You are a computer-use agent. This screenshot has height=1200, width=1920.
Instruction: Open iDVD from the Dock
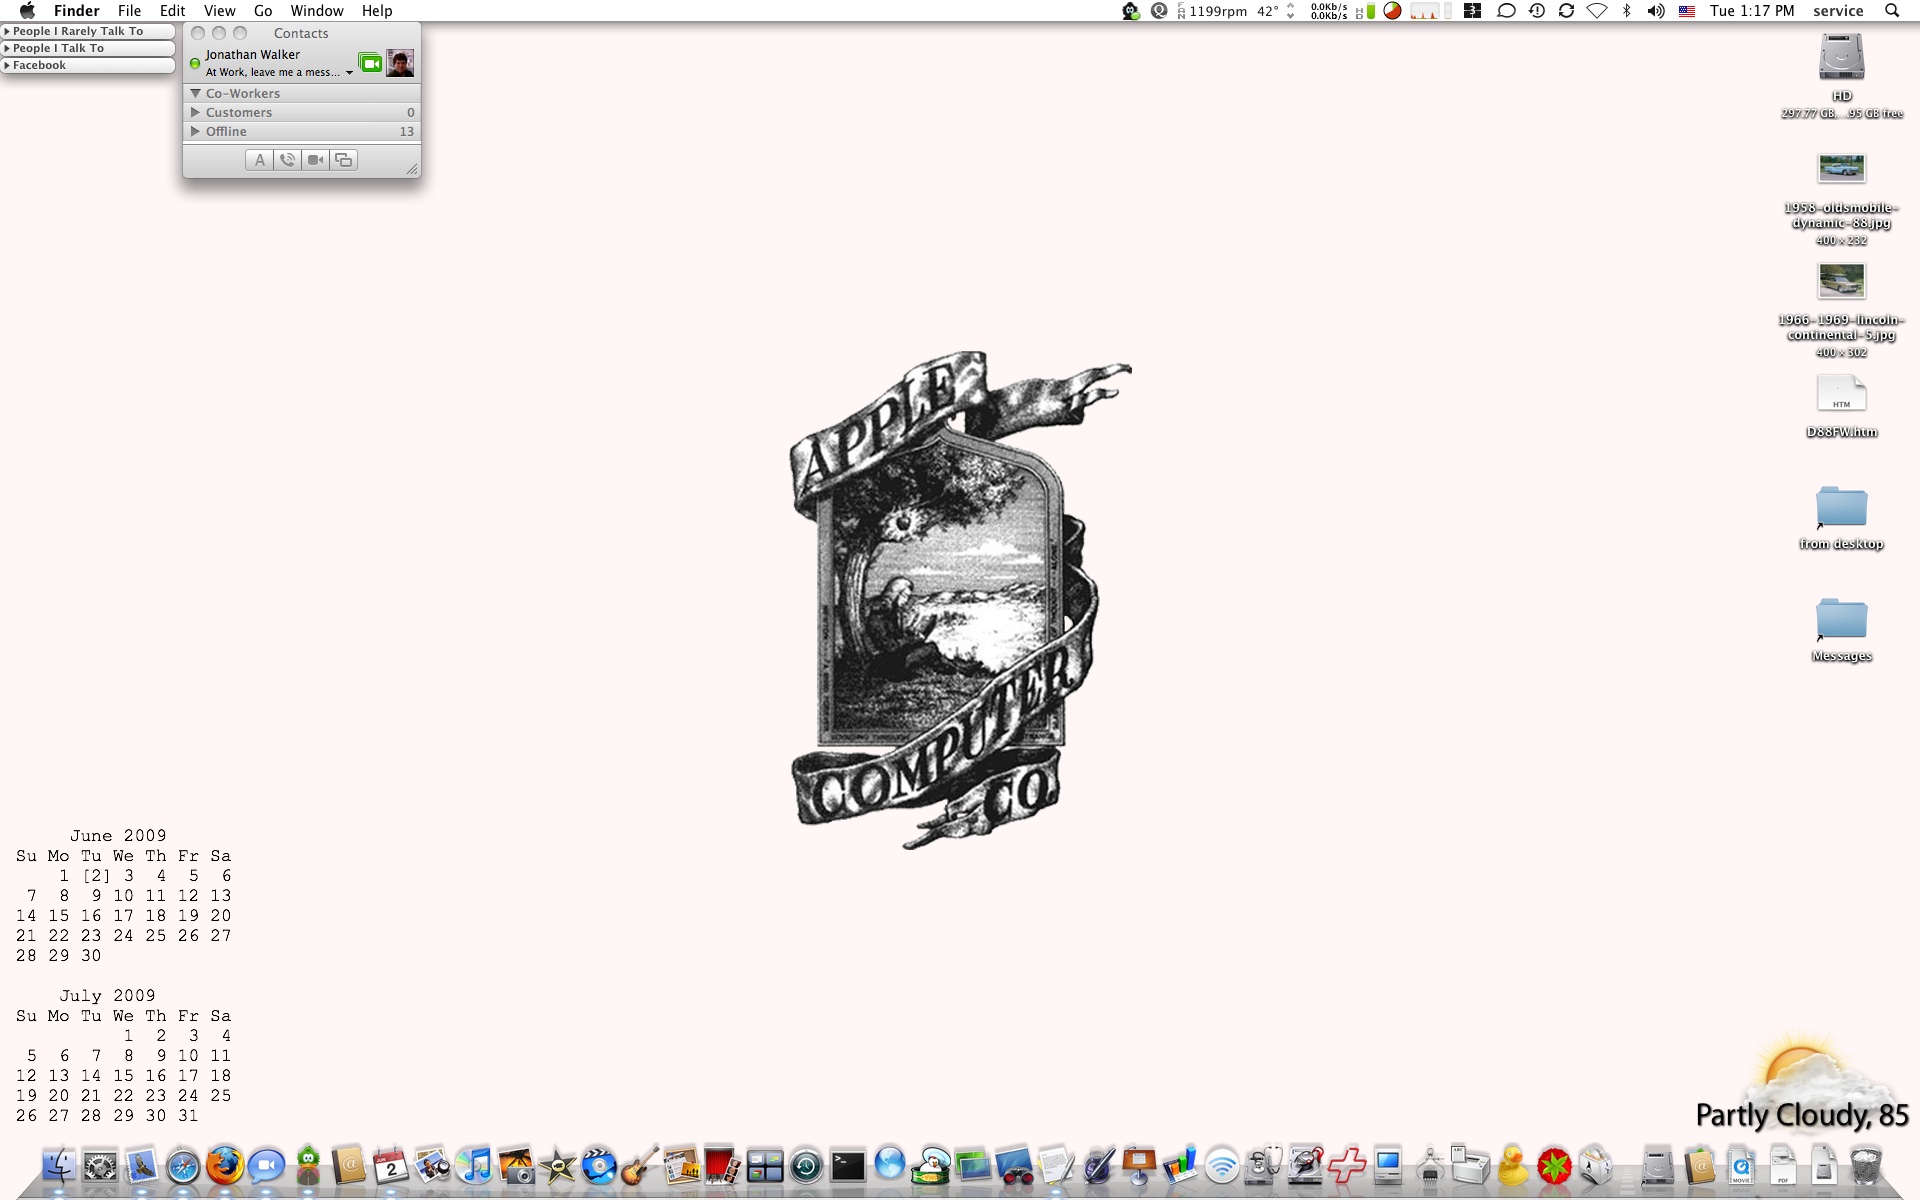599,1166
